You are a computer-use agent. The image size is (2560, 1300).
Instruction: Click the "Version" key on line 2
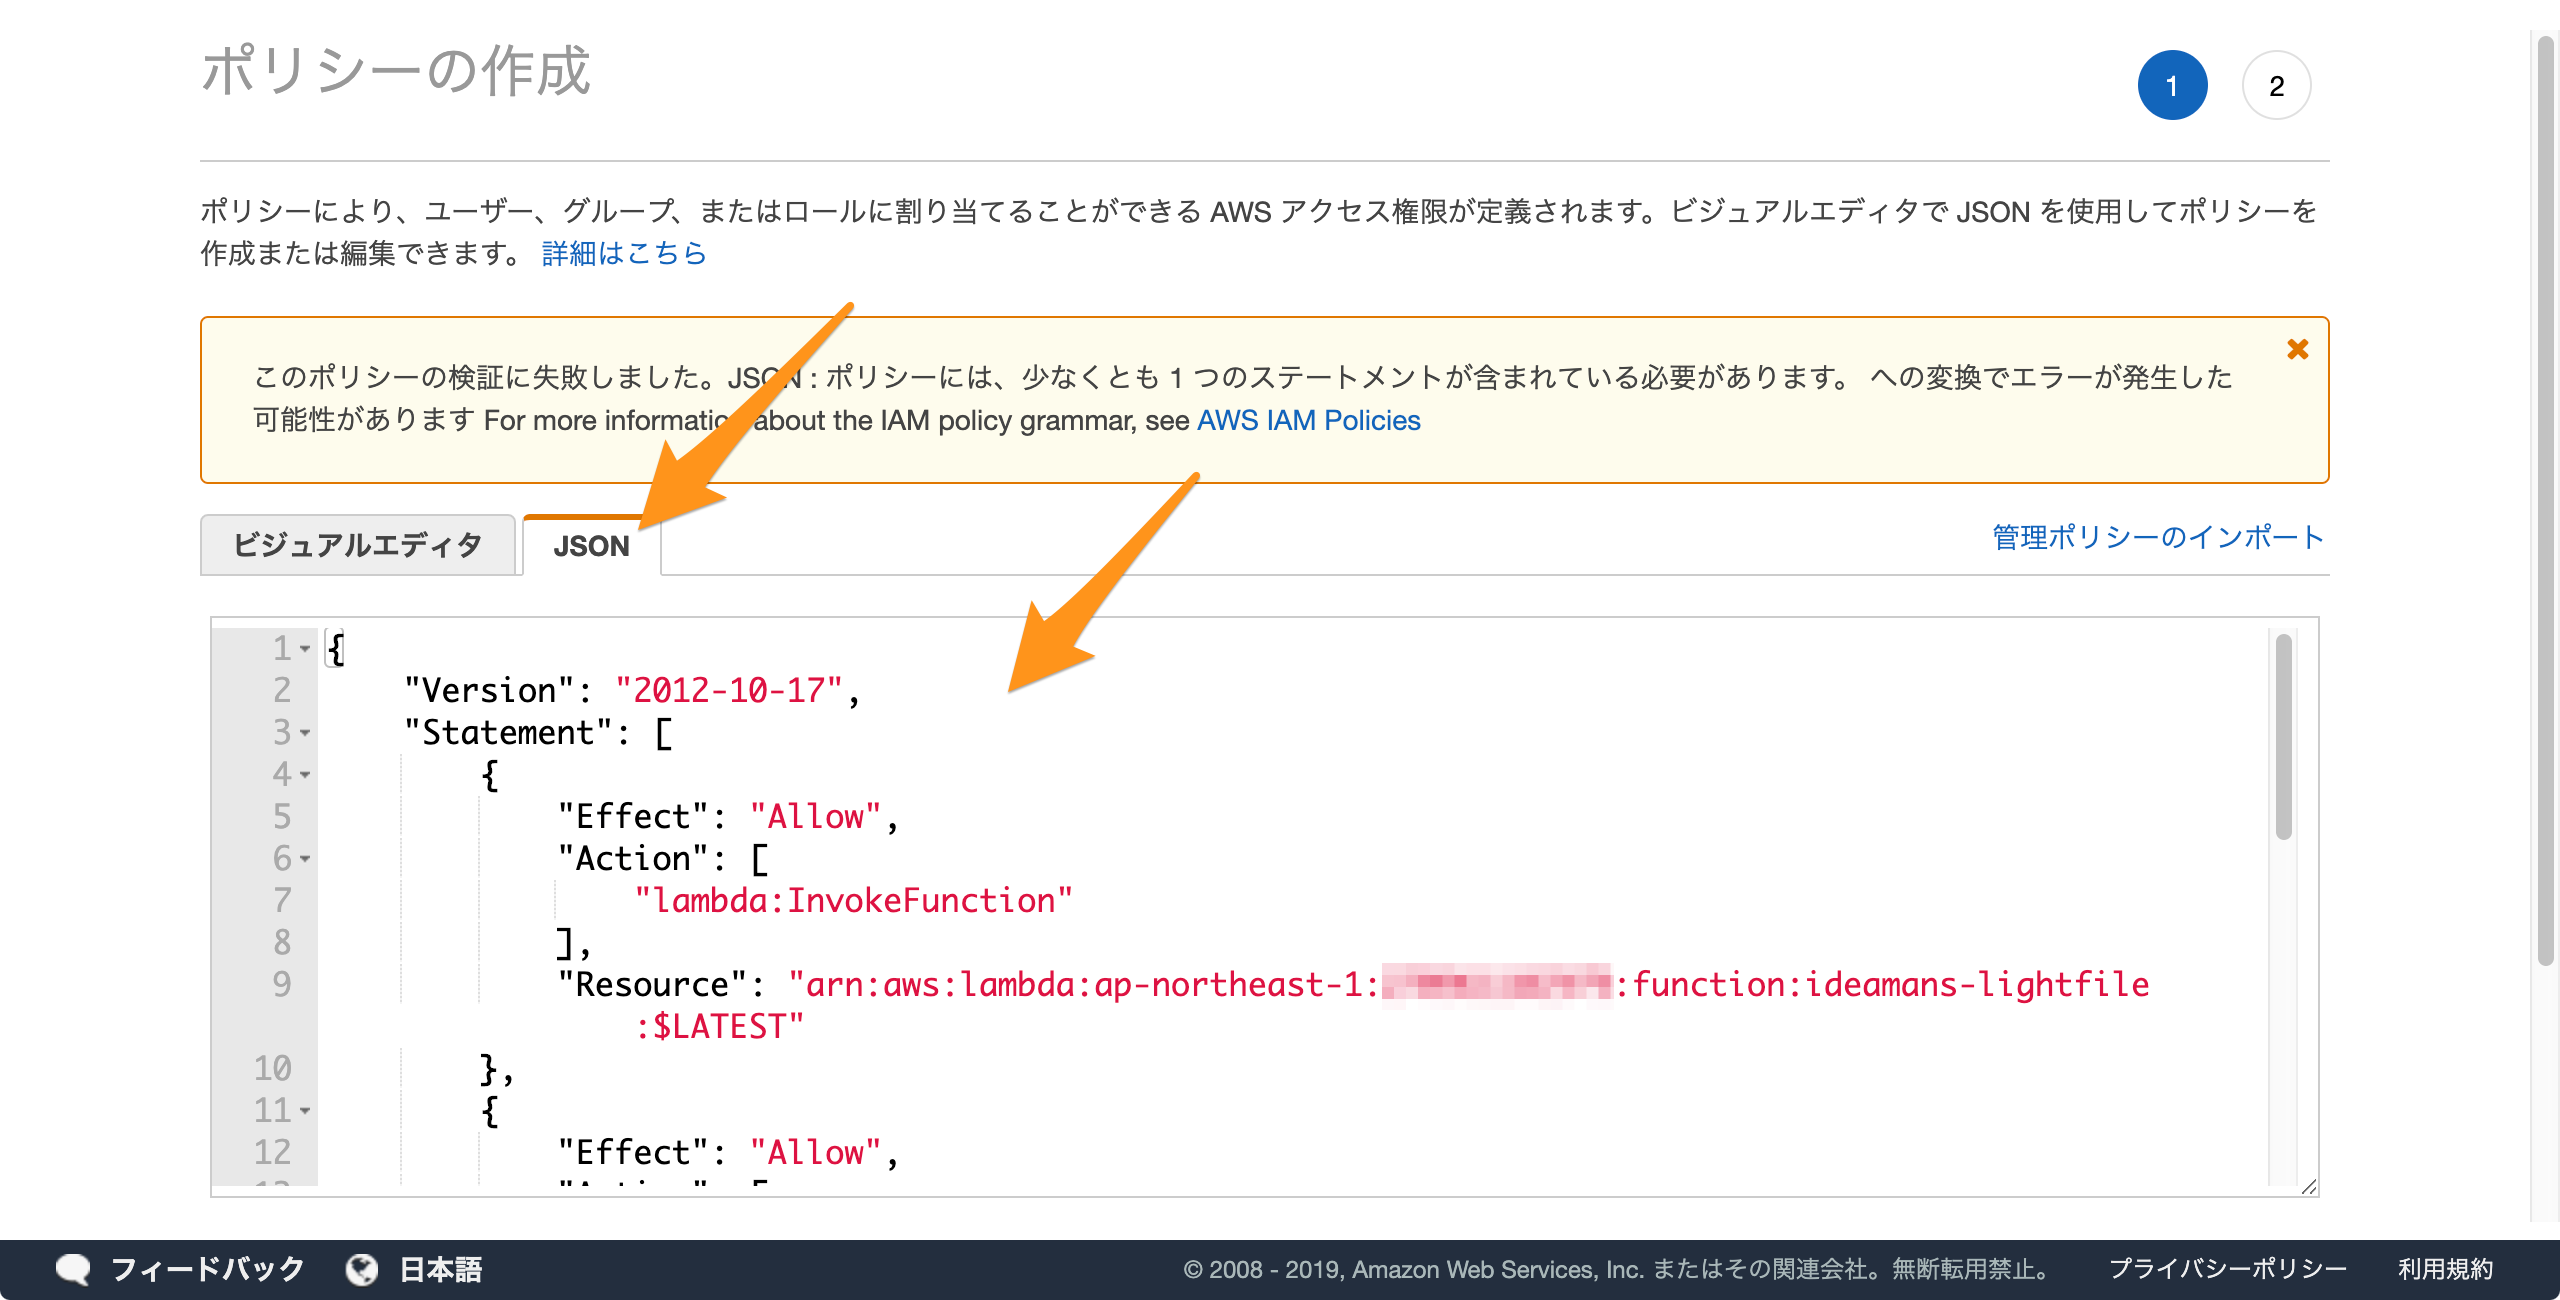pyautogui.click(x=489, y=691)
